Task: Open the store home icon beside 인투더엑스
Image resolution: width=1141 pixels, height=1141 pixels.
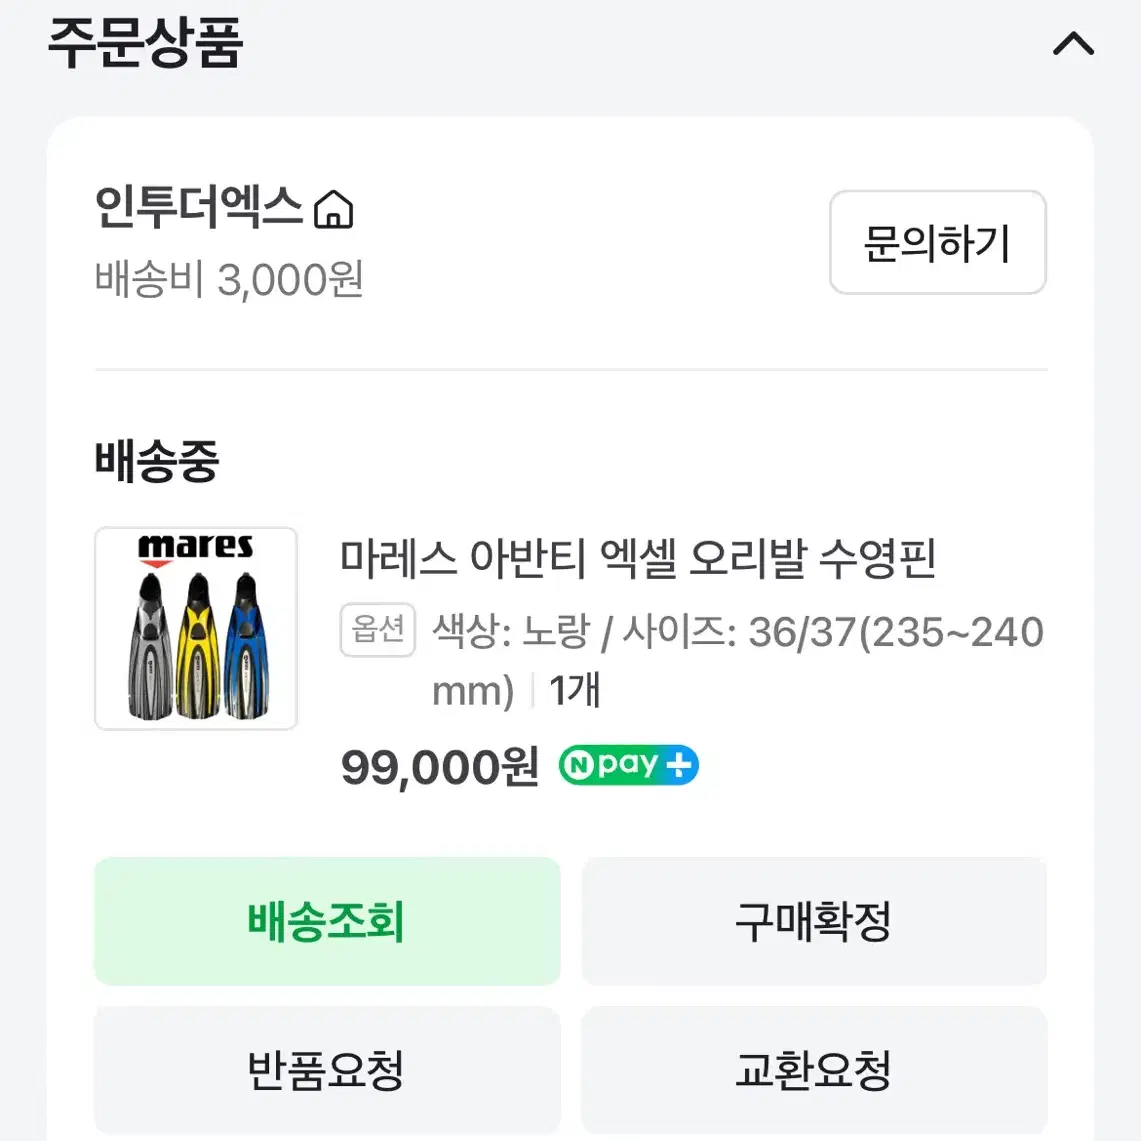Action: (x=333, y=210)
